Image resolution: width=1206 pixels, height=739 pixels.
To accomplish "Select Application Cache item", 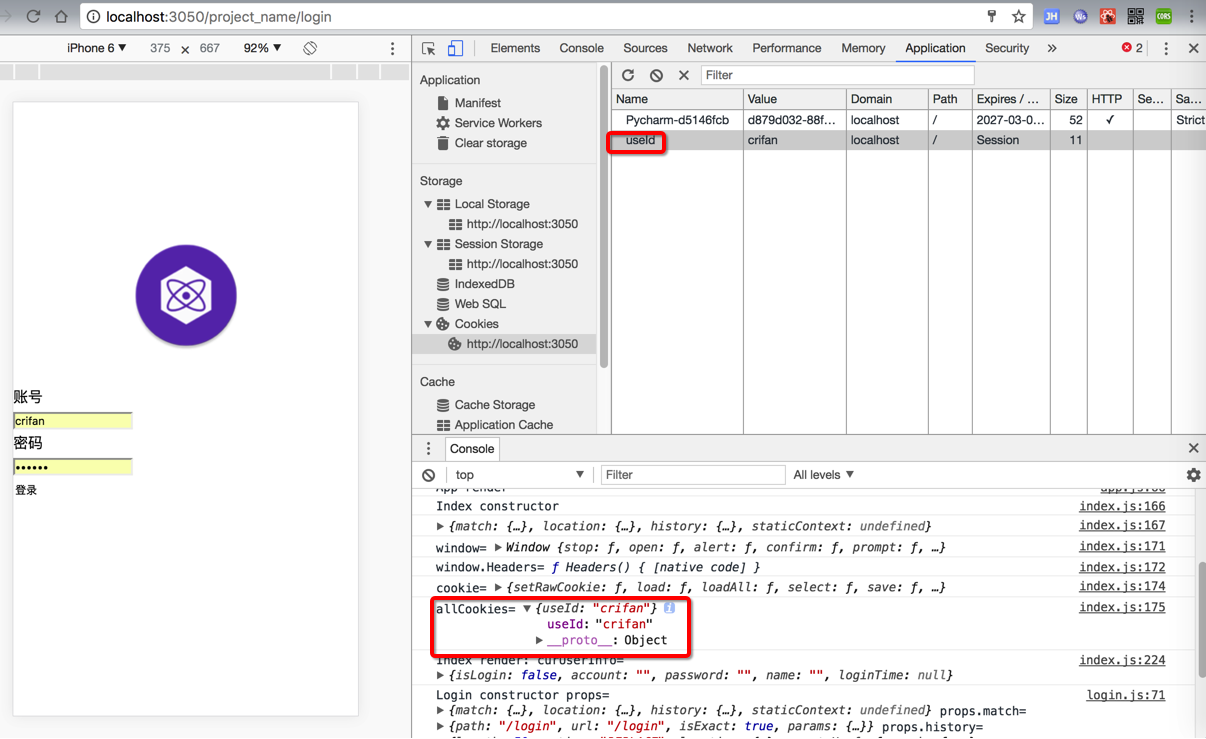I will point(503,425).
